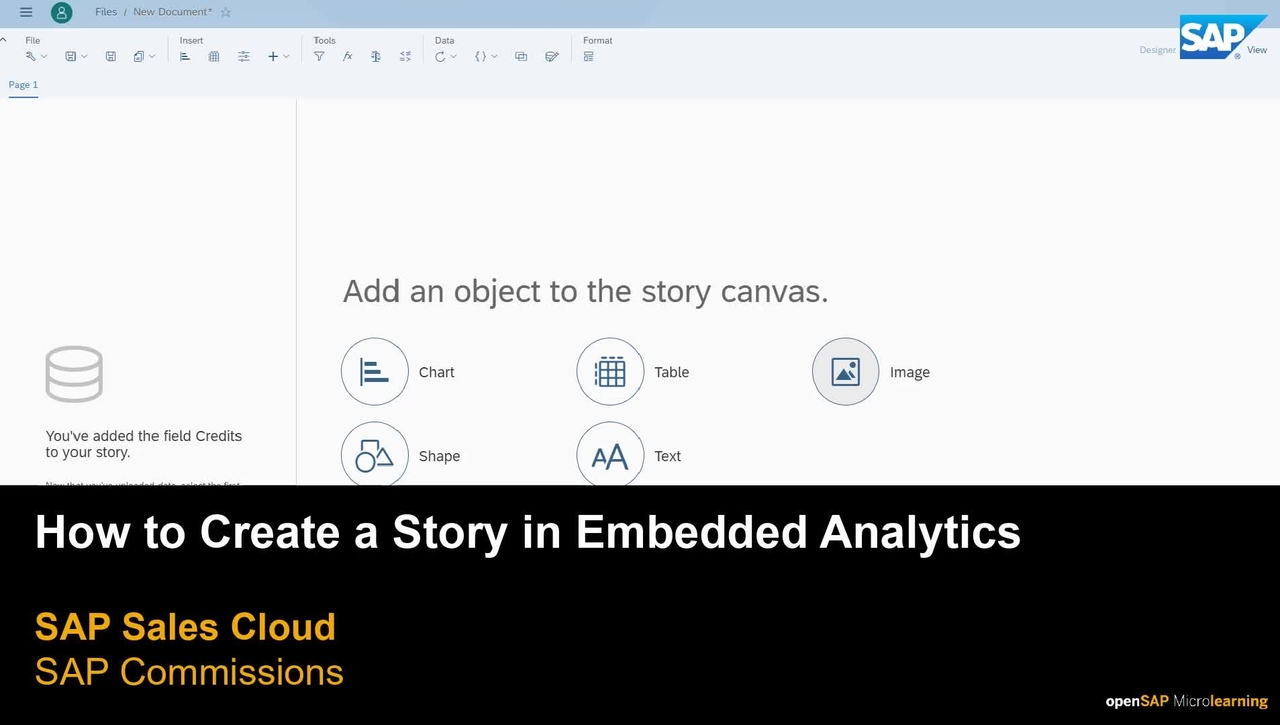Click the Insert toolbar group label
Image resolution: width=1280 pixels, height=725 pixels.
pos(192,41)
